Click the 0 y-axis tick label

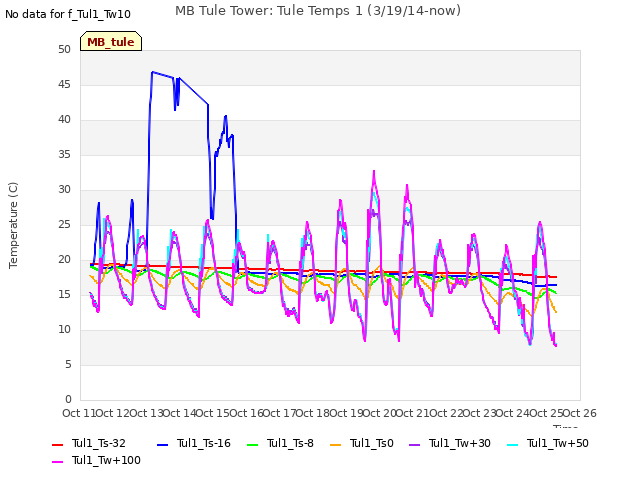tap(68, 400)
